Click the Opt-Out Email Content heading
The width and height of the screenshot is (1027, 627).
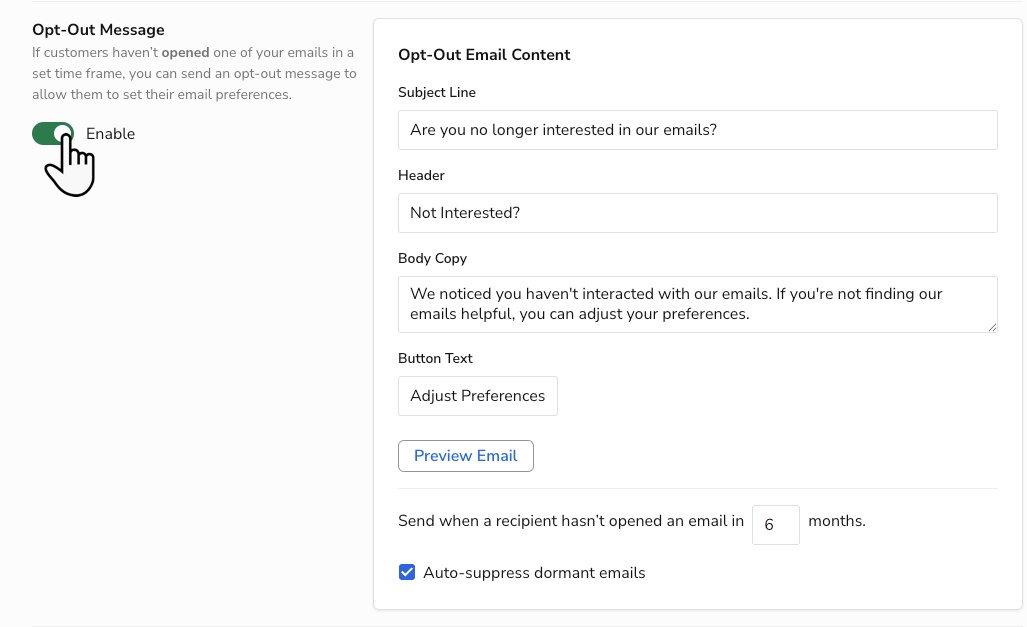tap(484, 54)
